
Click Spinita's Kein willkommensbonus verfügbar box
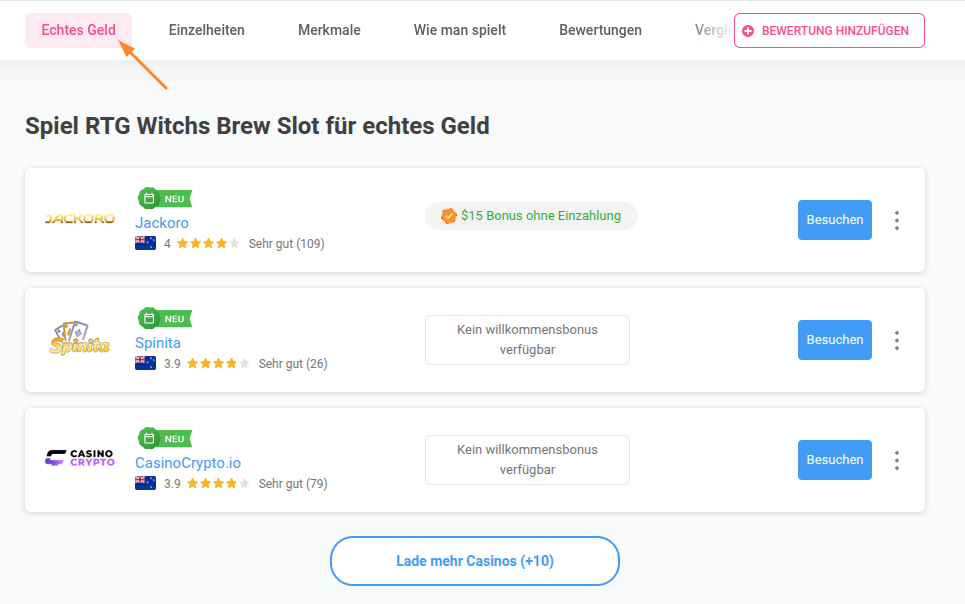(527, 340)
